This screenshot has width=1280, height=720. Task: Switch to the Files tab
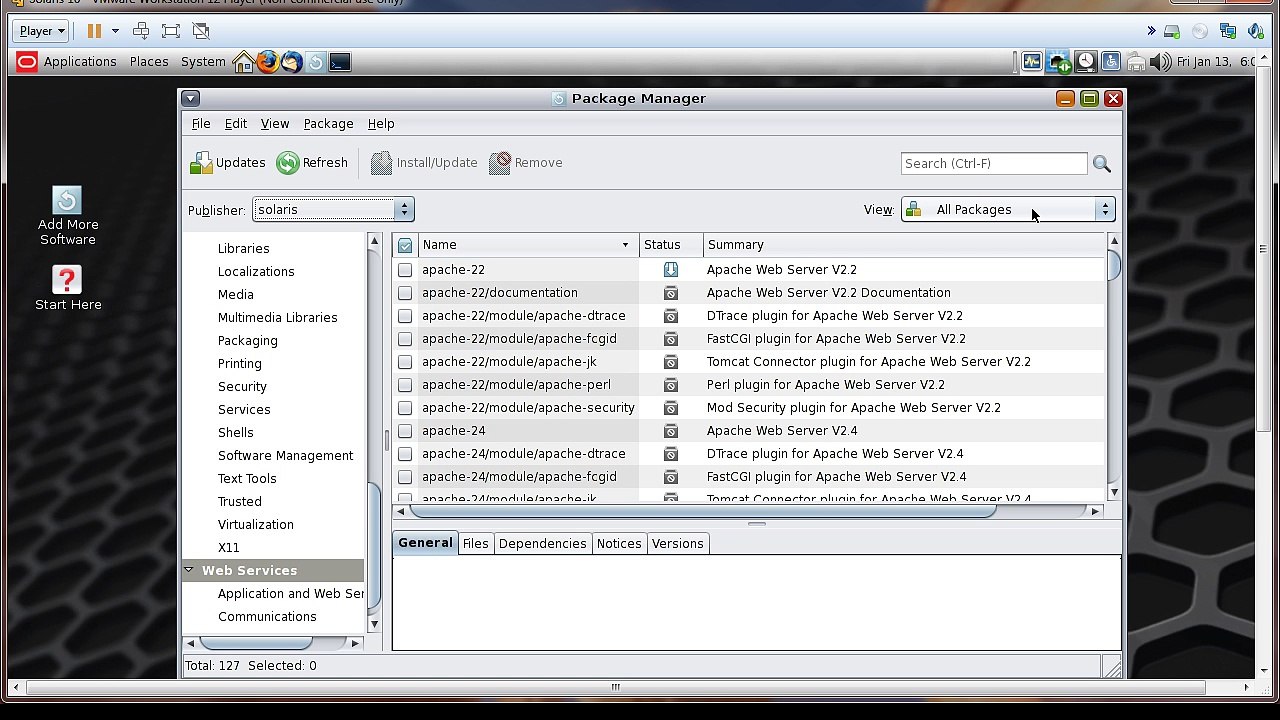coord(475,544)
